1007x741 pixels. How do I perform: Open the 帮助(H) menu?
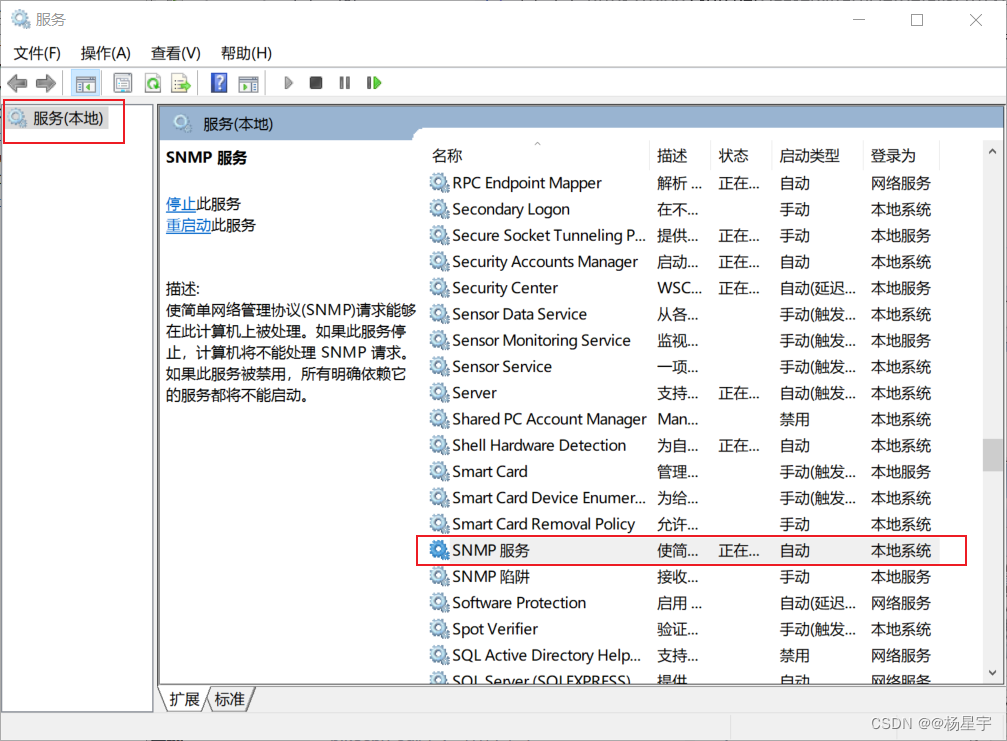click(246, 53)
